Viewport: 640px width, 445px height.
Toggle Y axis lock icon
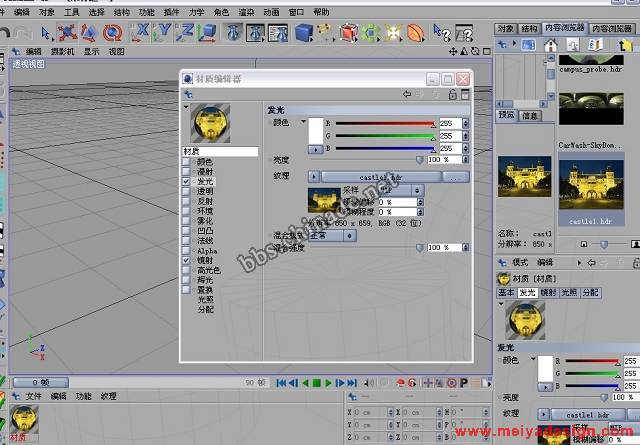(x=162, y=33)
